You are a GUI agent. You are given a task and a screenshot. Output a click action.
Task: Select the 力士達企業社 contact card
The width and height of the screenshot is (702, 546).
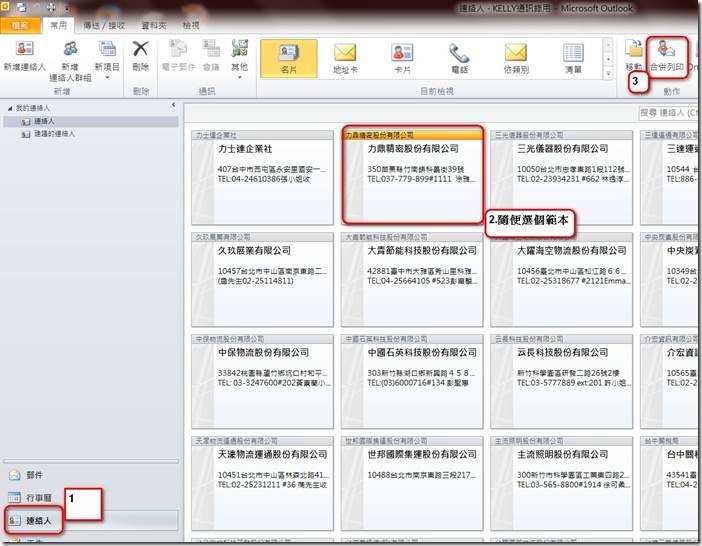coord(262,178)
